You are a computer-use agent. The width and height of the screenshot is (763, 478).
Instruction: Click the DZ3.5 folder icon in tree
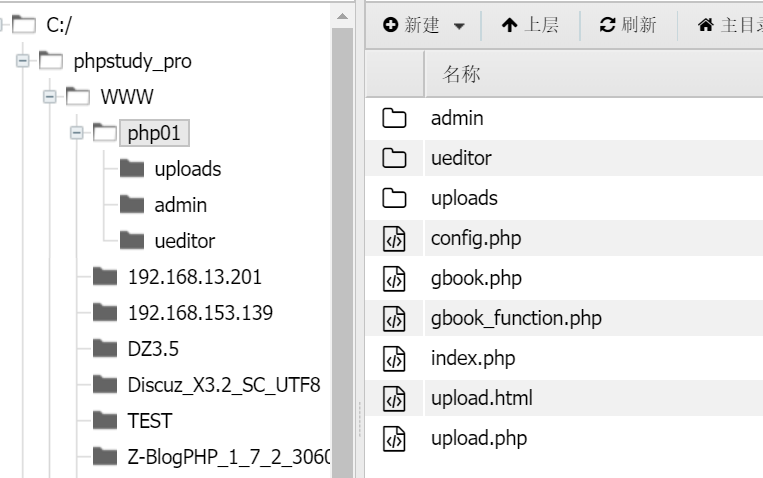[x=105, y=349]
